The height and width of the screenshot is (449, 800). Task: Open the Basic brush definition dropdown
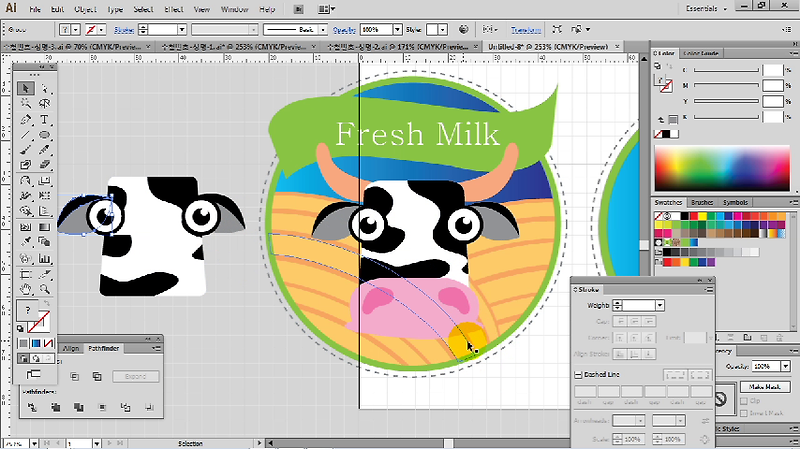[323, 30]
